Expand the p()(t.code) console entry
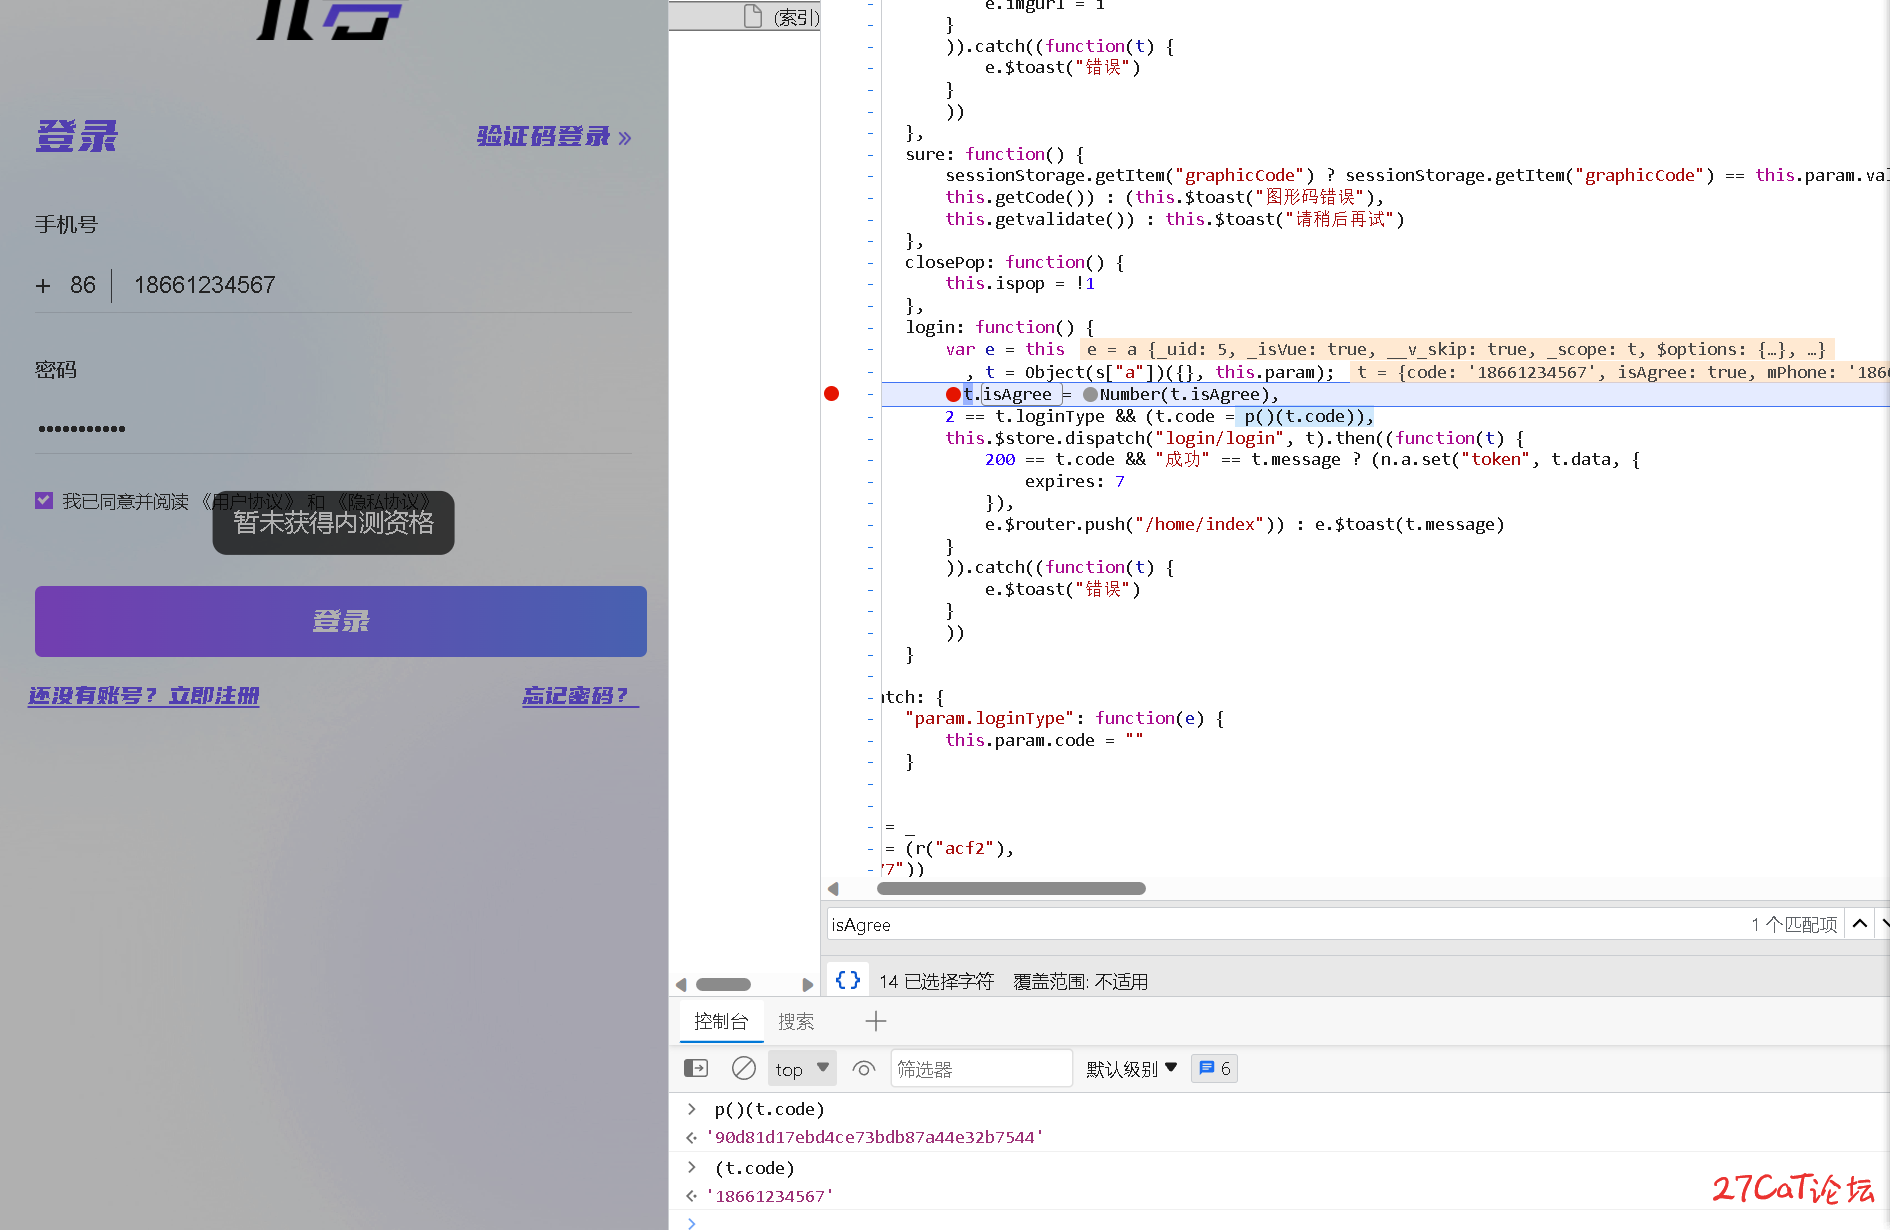This screenshot has width=1890, height=1230. pos(691,1109)
